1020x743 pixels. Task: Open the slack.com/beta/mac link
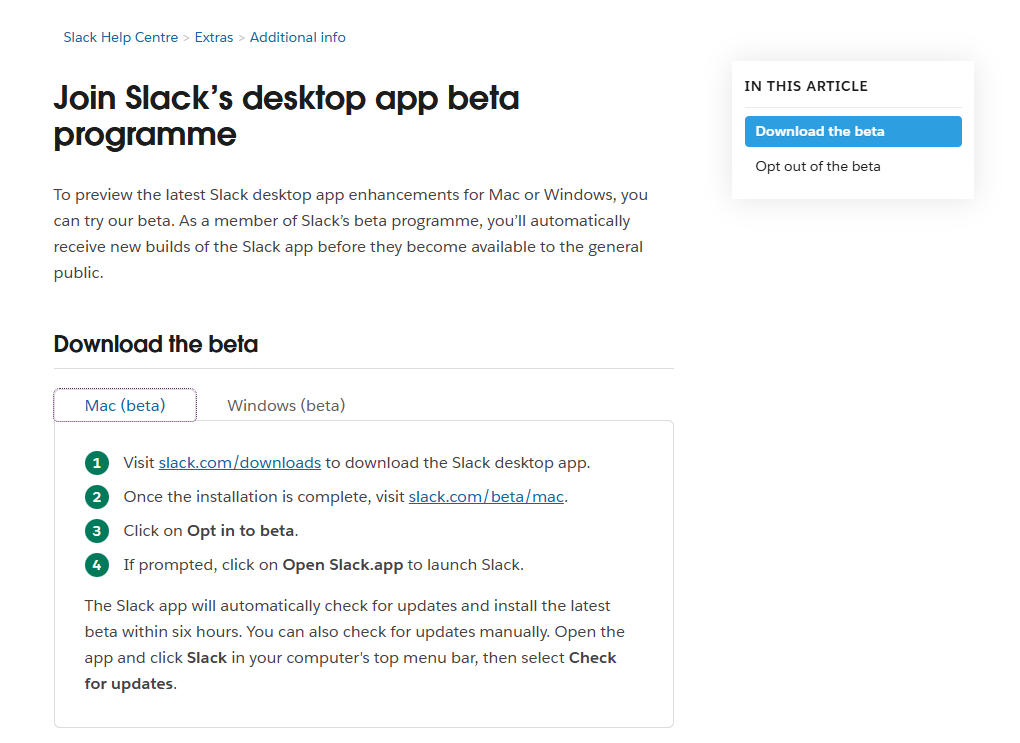(486, 497)
